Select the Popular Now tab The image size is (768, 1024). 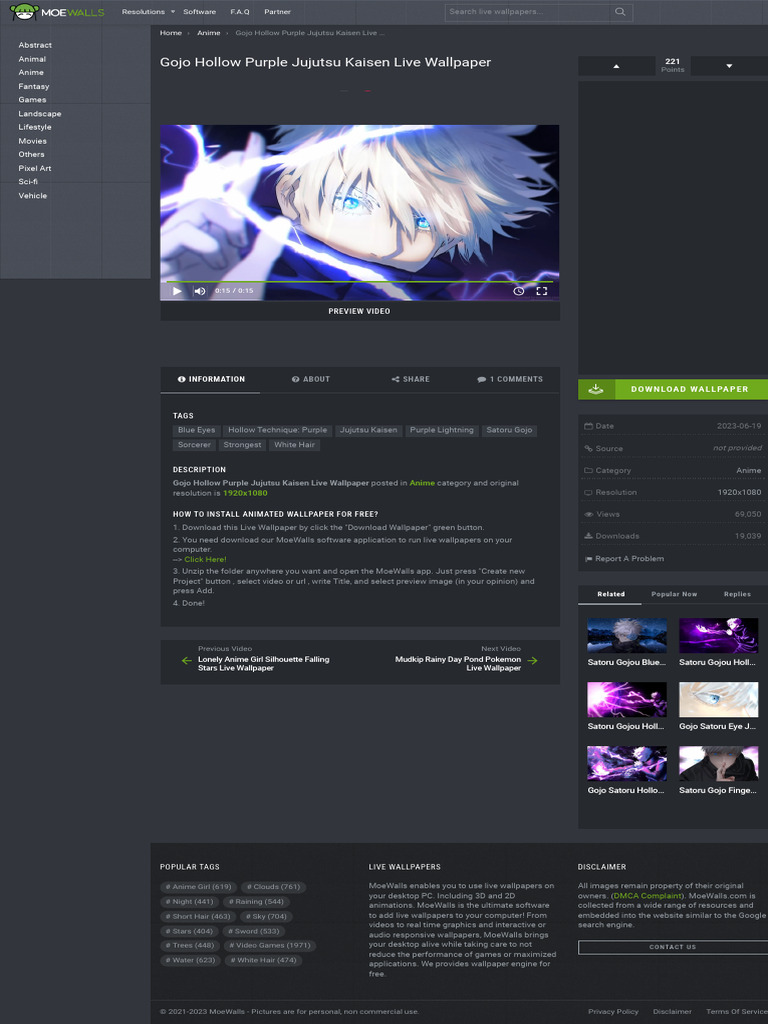674,594
